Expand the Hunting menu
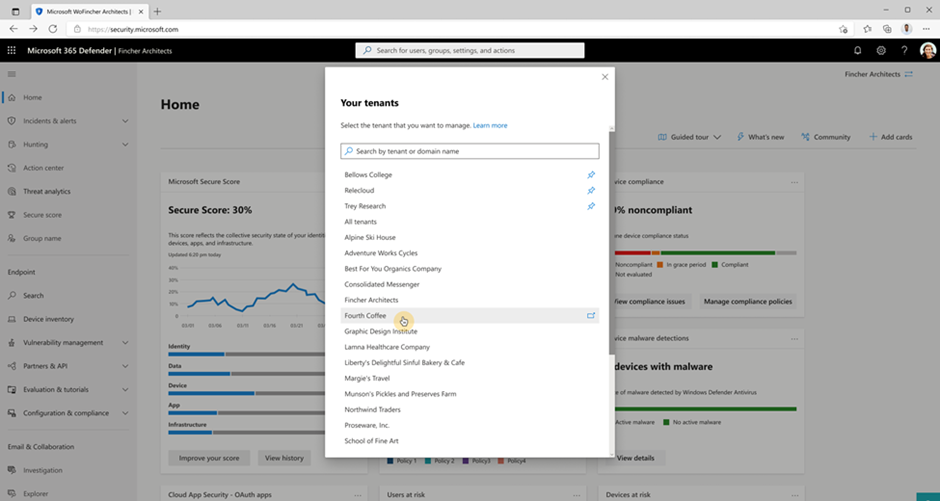This screenshot has width=940, height=501. tap(125, 144)
